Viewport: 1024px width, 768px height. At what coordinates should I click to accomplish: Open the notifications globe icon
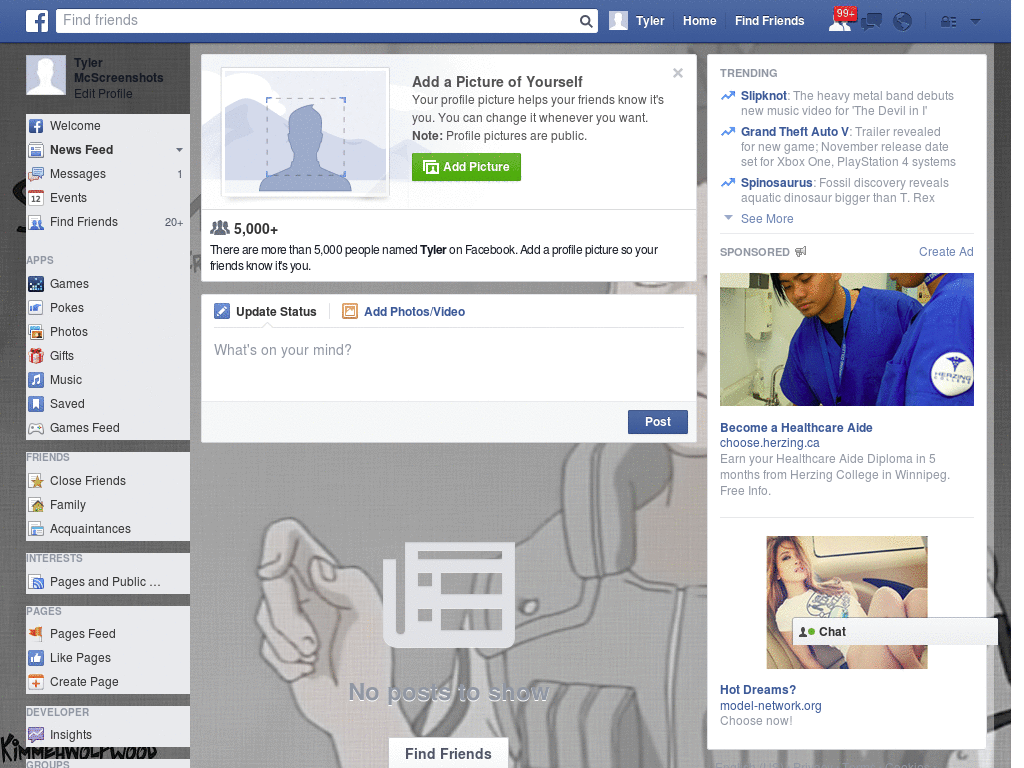coord(902,22)
